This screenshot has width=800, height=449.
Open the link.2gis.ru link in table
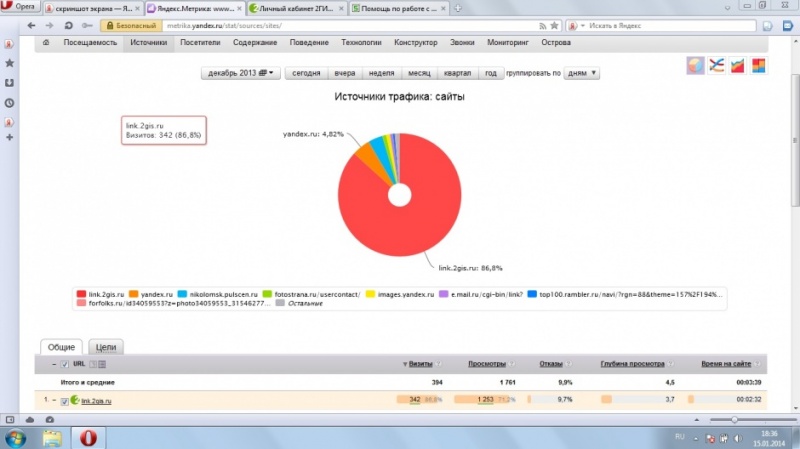pos(96,401)
